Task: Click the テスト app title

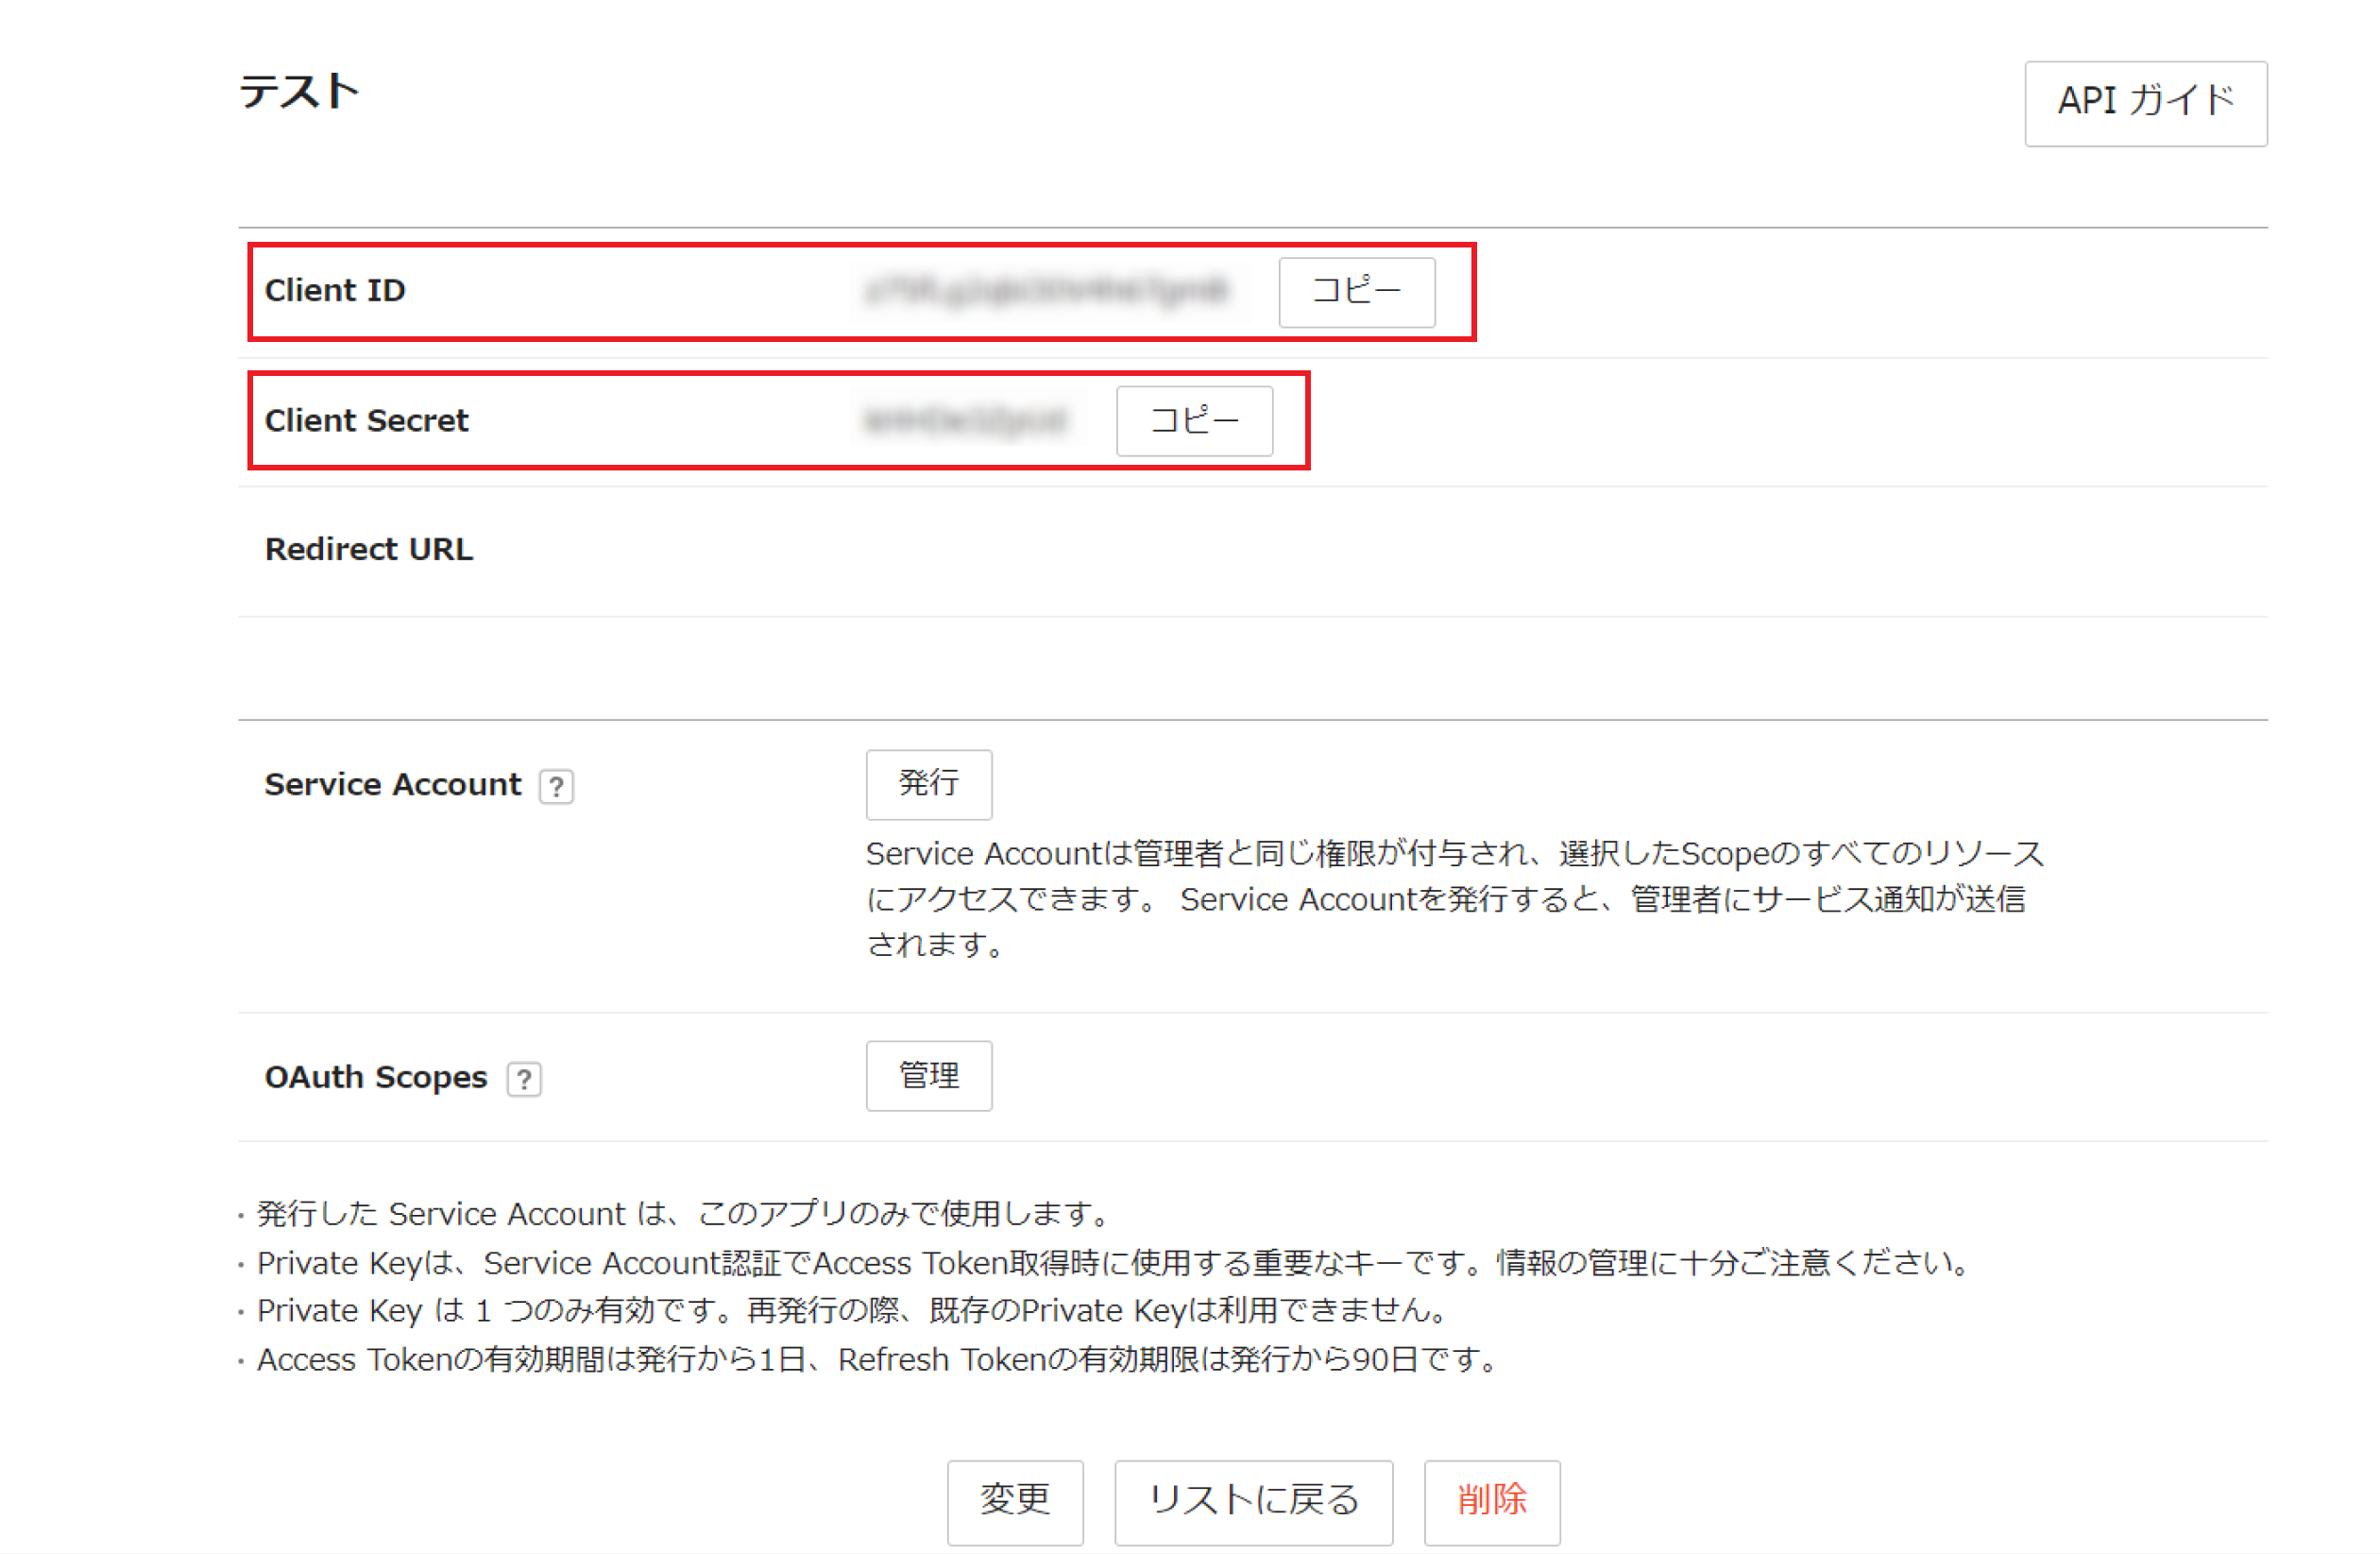Action: tap(298, 92)
